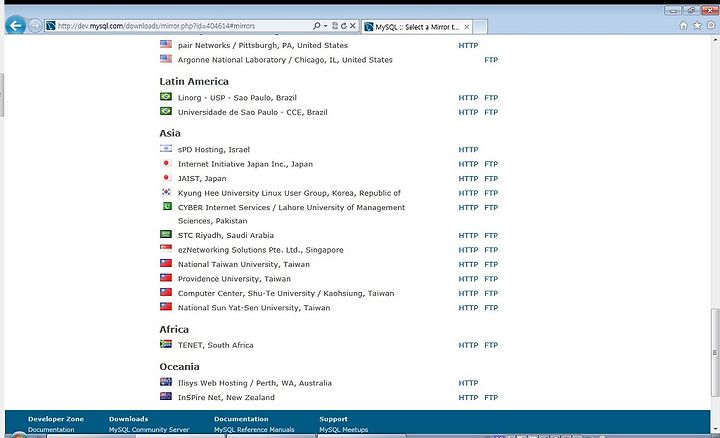Click FTP link for Universidade de Sao Paulo CCE
The image size is (720, 438).
coord(491,112)
